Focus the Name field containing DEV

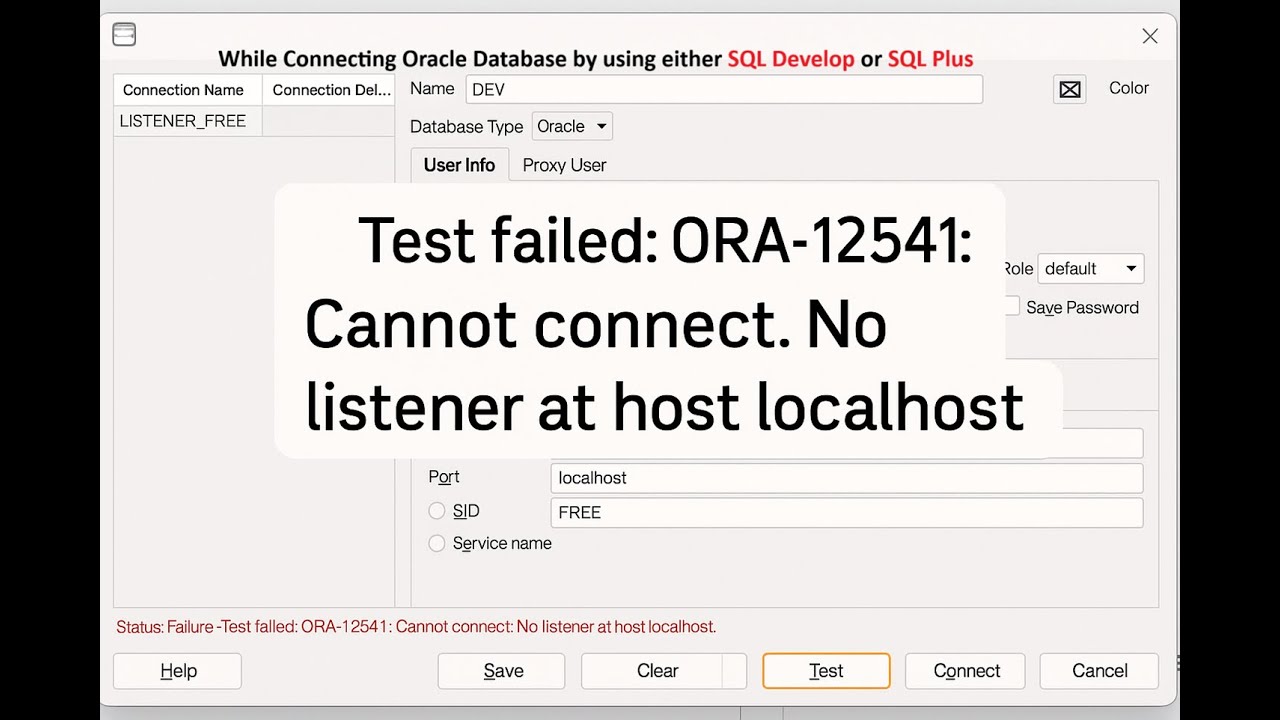click(723, 89)
